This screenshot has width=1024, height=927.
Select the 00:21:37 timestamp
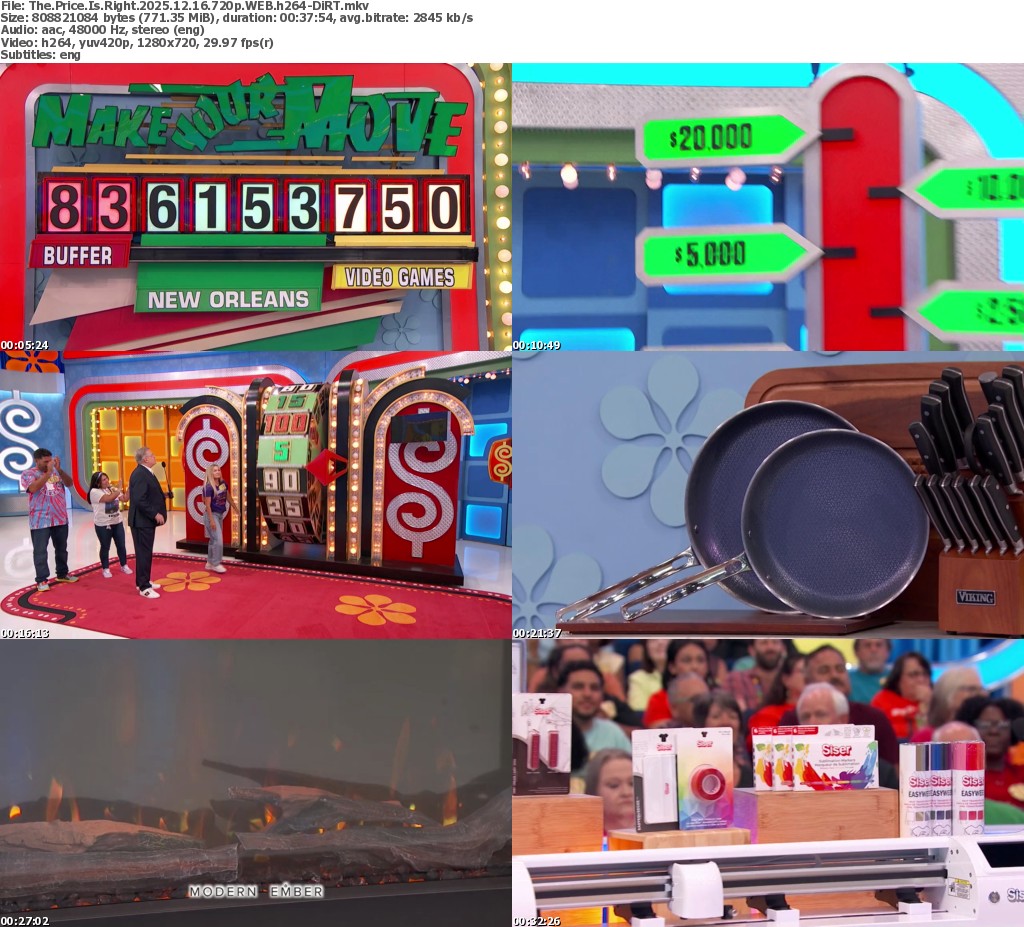pyautogui.click(x=537, y=633)
